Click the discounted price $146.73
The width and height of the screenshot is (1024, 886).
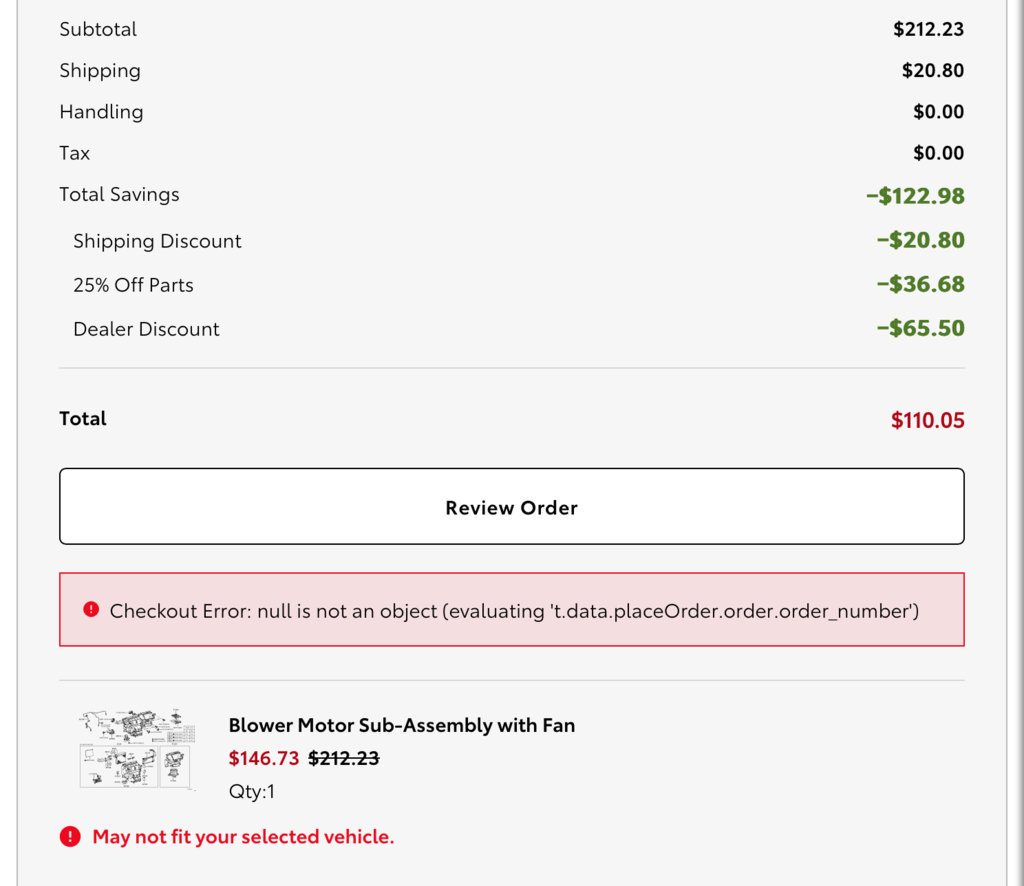pyautogui.click(x=264, y=758)
